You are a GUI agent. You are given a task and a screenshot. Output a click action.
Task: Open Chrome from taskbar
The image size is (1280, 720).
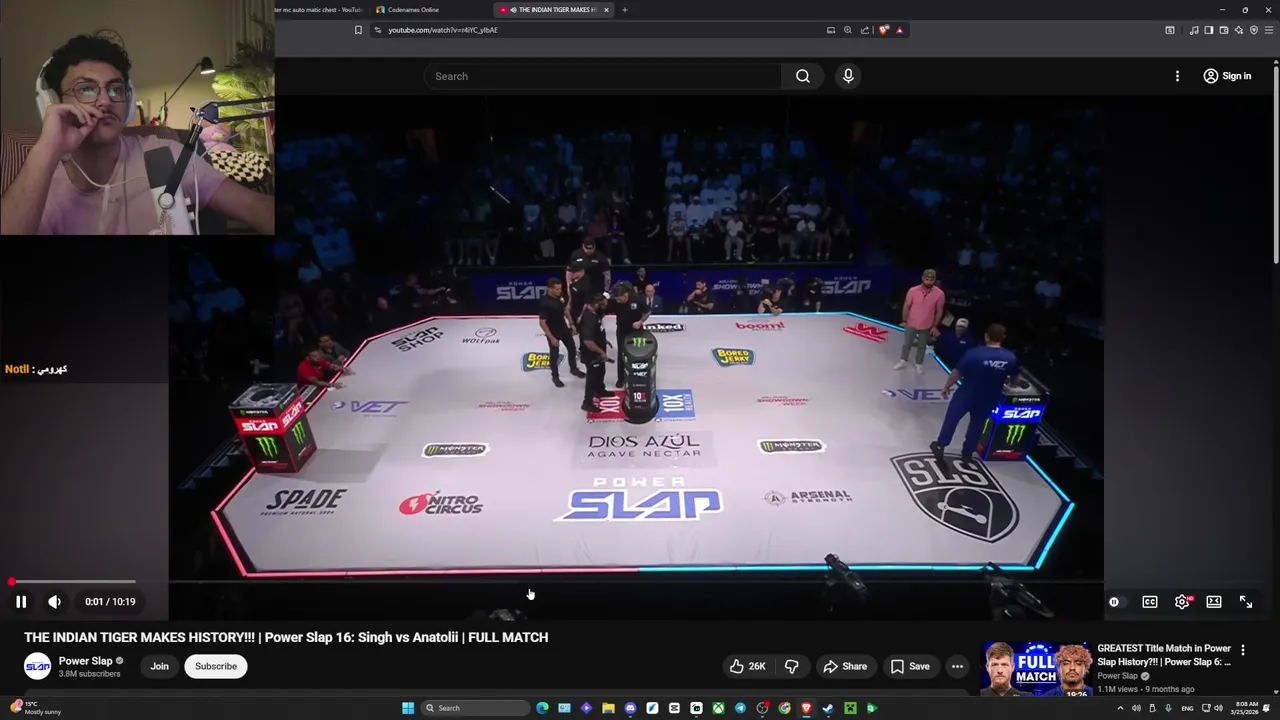tap(784, 708)
